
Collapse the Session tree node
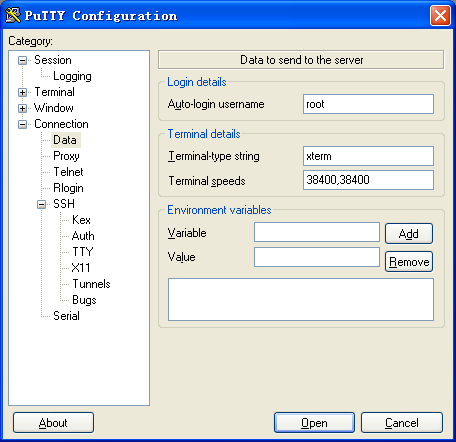click(22, 60)
